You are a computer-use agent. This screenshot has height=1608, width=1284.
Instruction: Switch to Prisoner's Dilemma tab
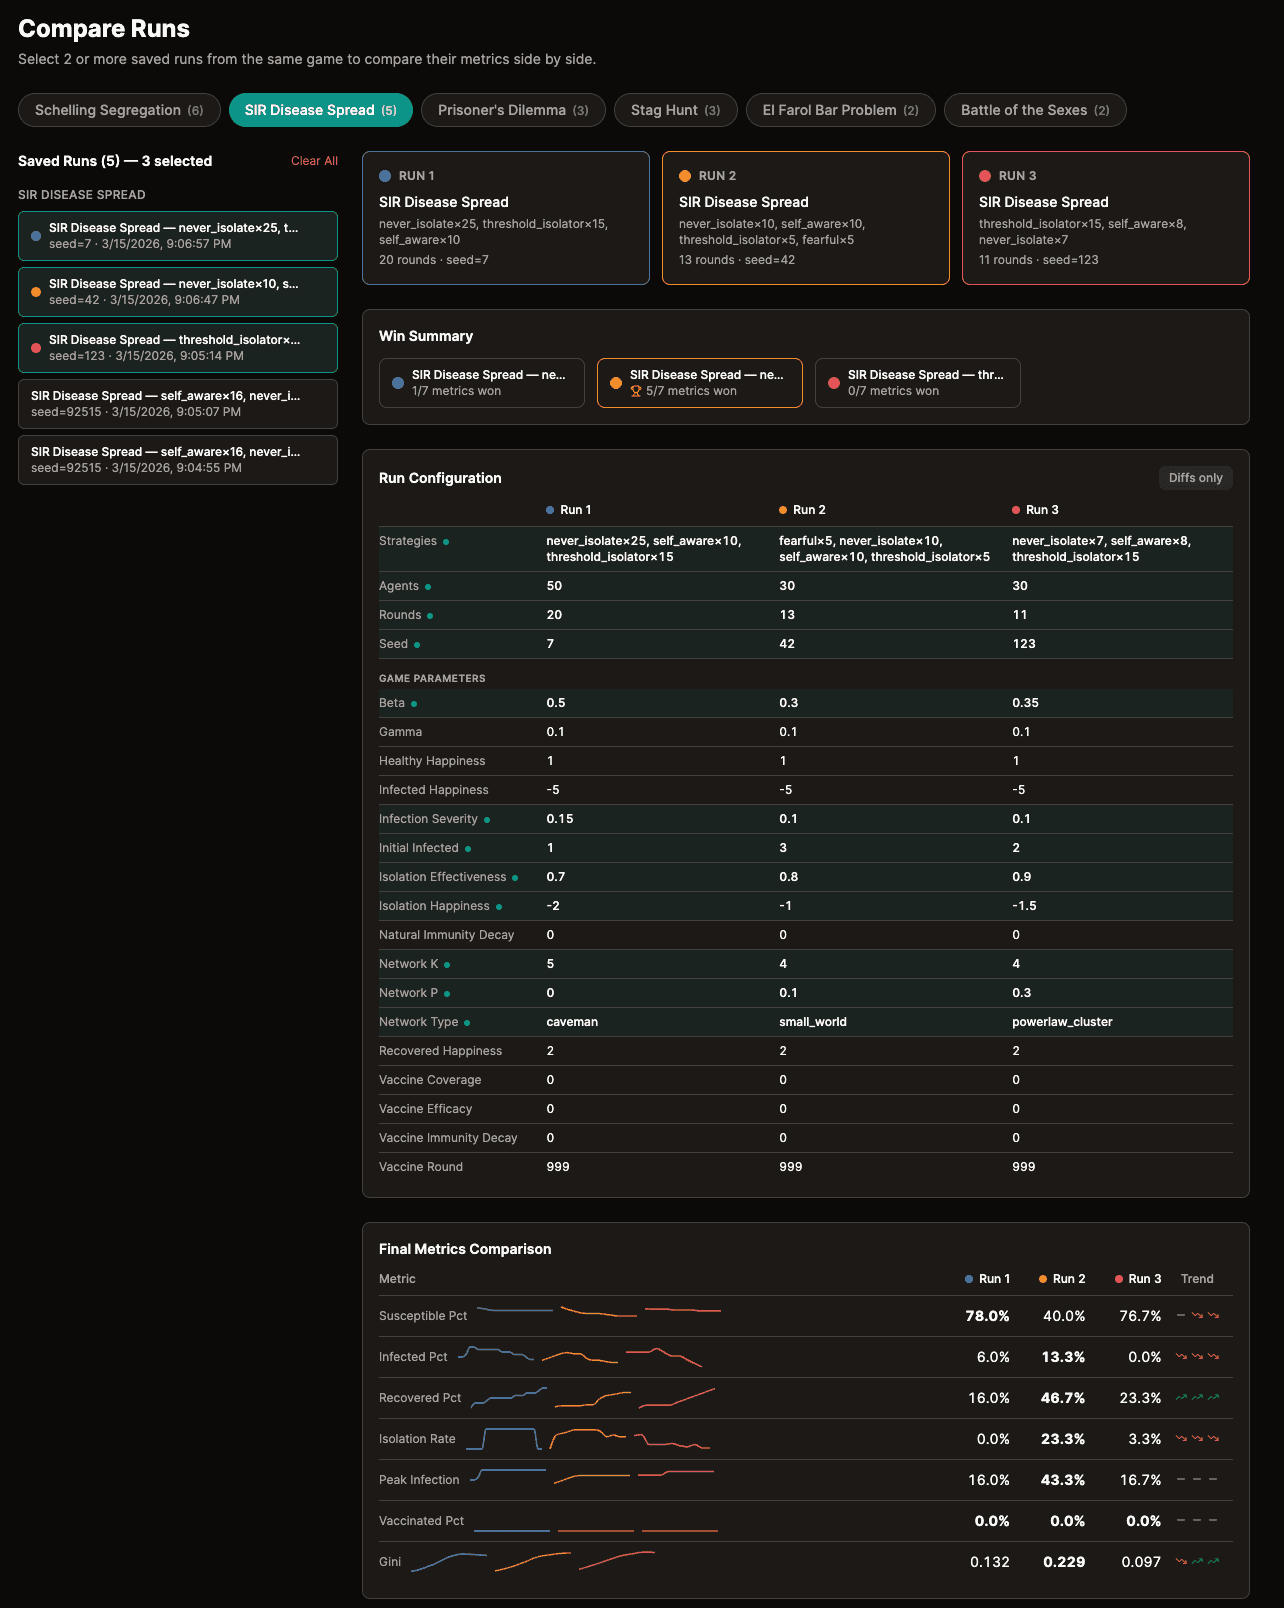[513, 110]
